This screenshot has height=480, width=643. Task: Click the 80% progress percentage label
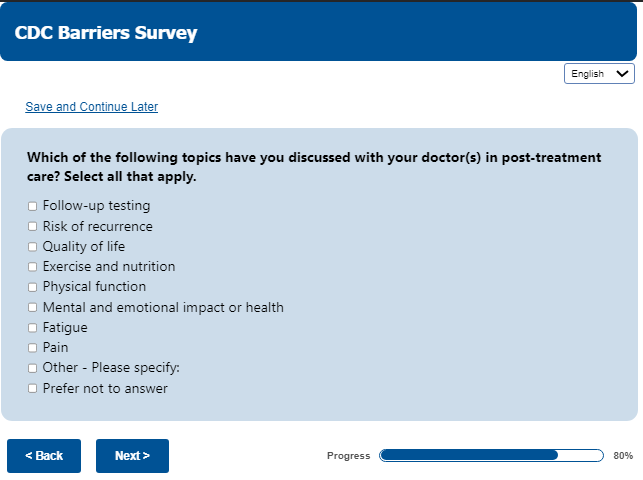623,456
